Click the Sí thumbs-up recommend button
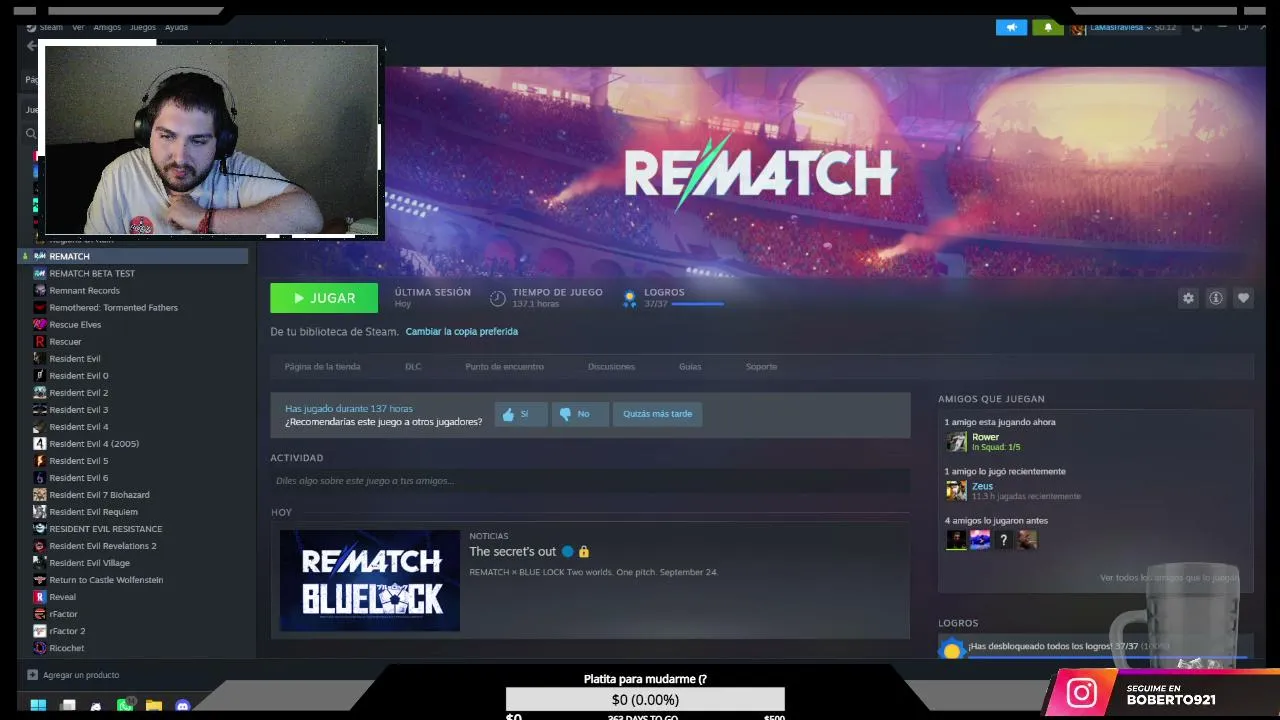 tap(521, 414)
